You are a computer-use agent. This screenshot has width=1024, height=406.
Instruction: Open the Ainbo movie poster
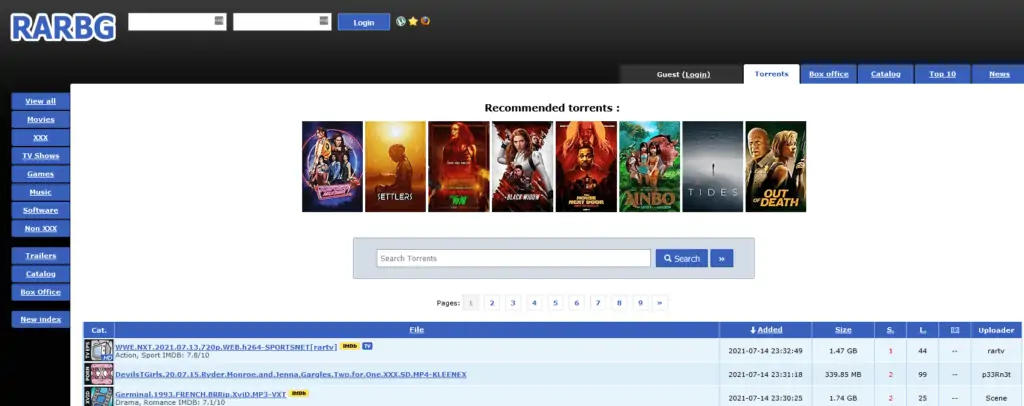650,166
